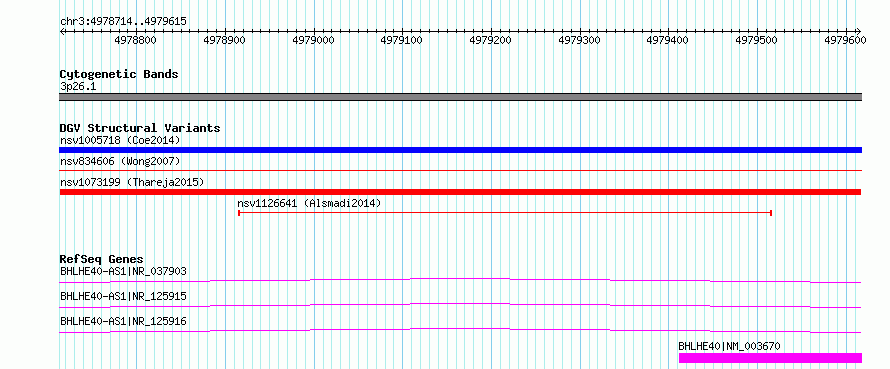Click the thick red nsv1073199 variant bar
The width and height of the screenshot is (890, 369).
click(x=460, y=192)
